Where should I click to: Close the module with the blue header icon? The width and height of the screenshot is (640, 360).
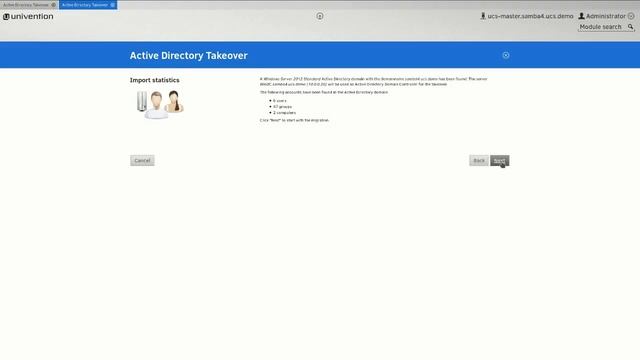pos(506,55)
